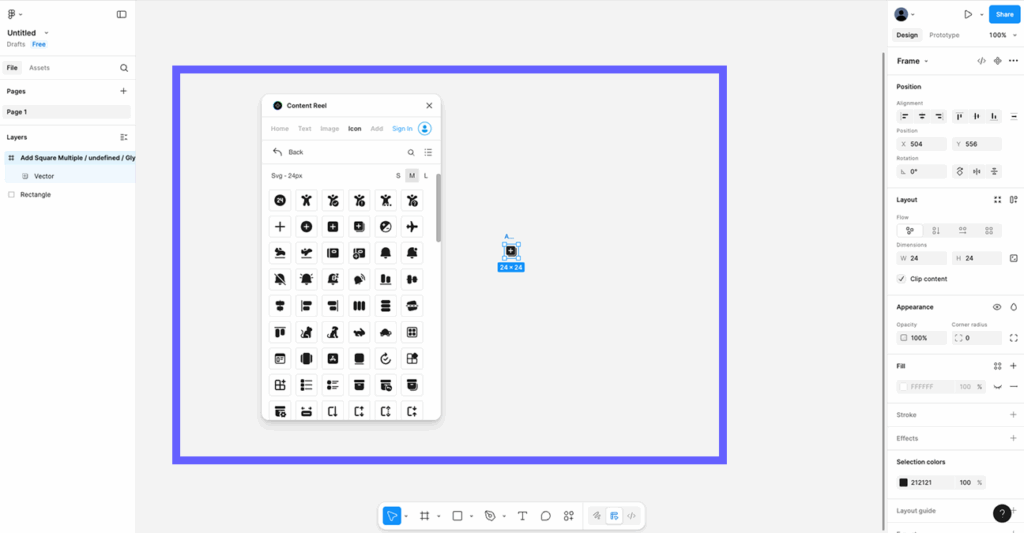Search layers with magnifier icon in left panel
Viewport: 1024px width, 533px height.
(124, 68)
